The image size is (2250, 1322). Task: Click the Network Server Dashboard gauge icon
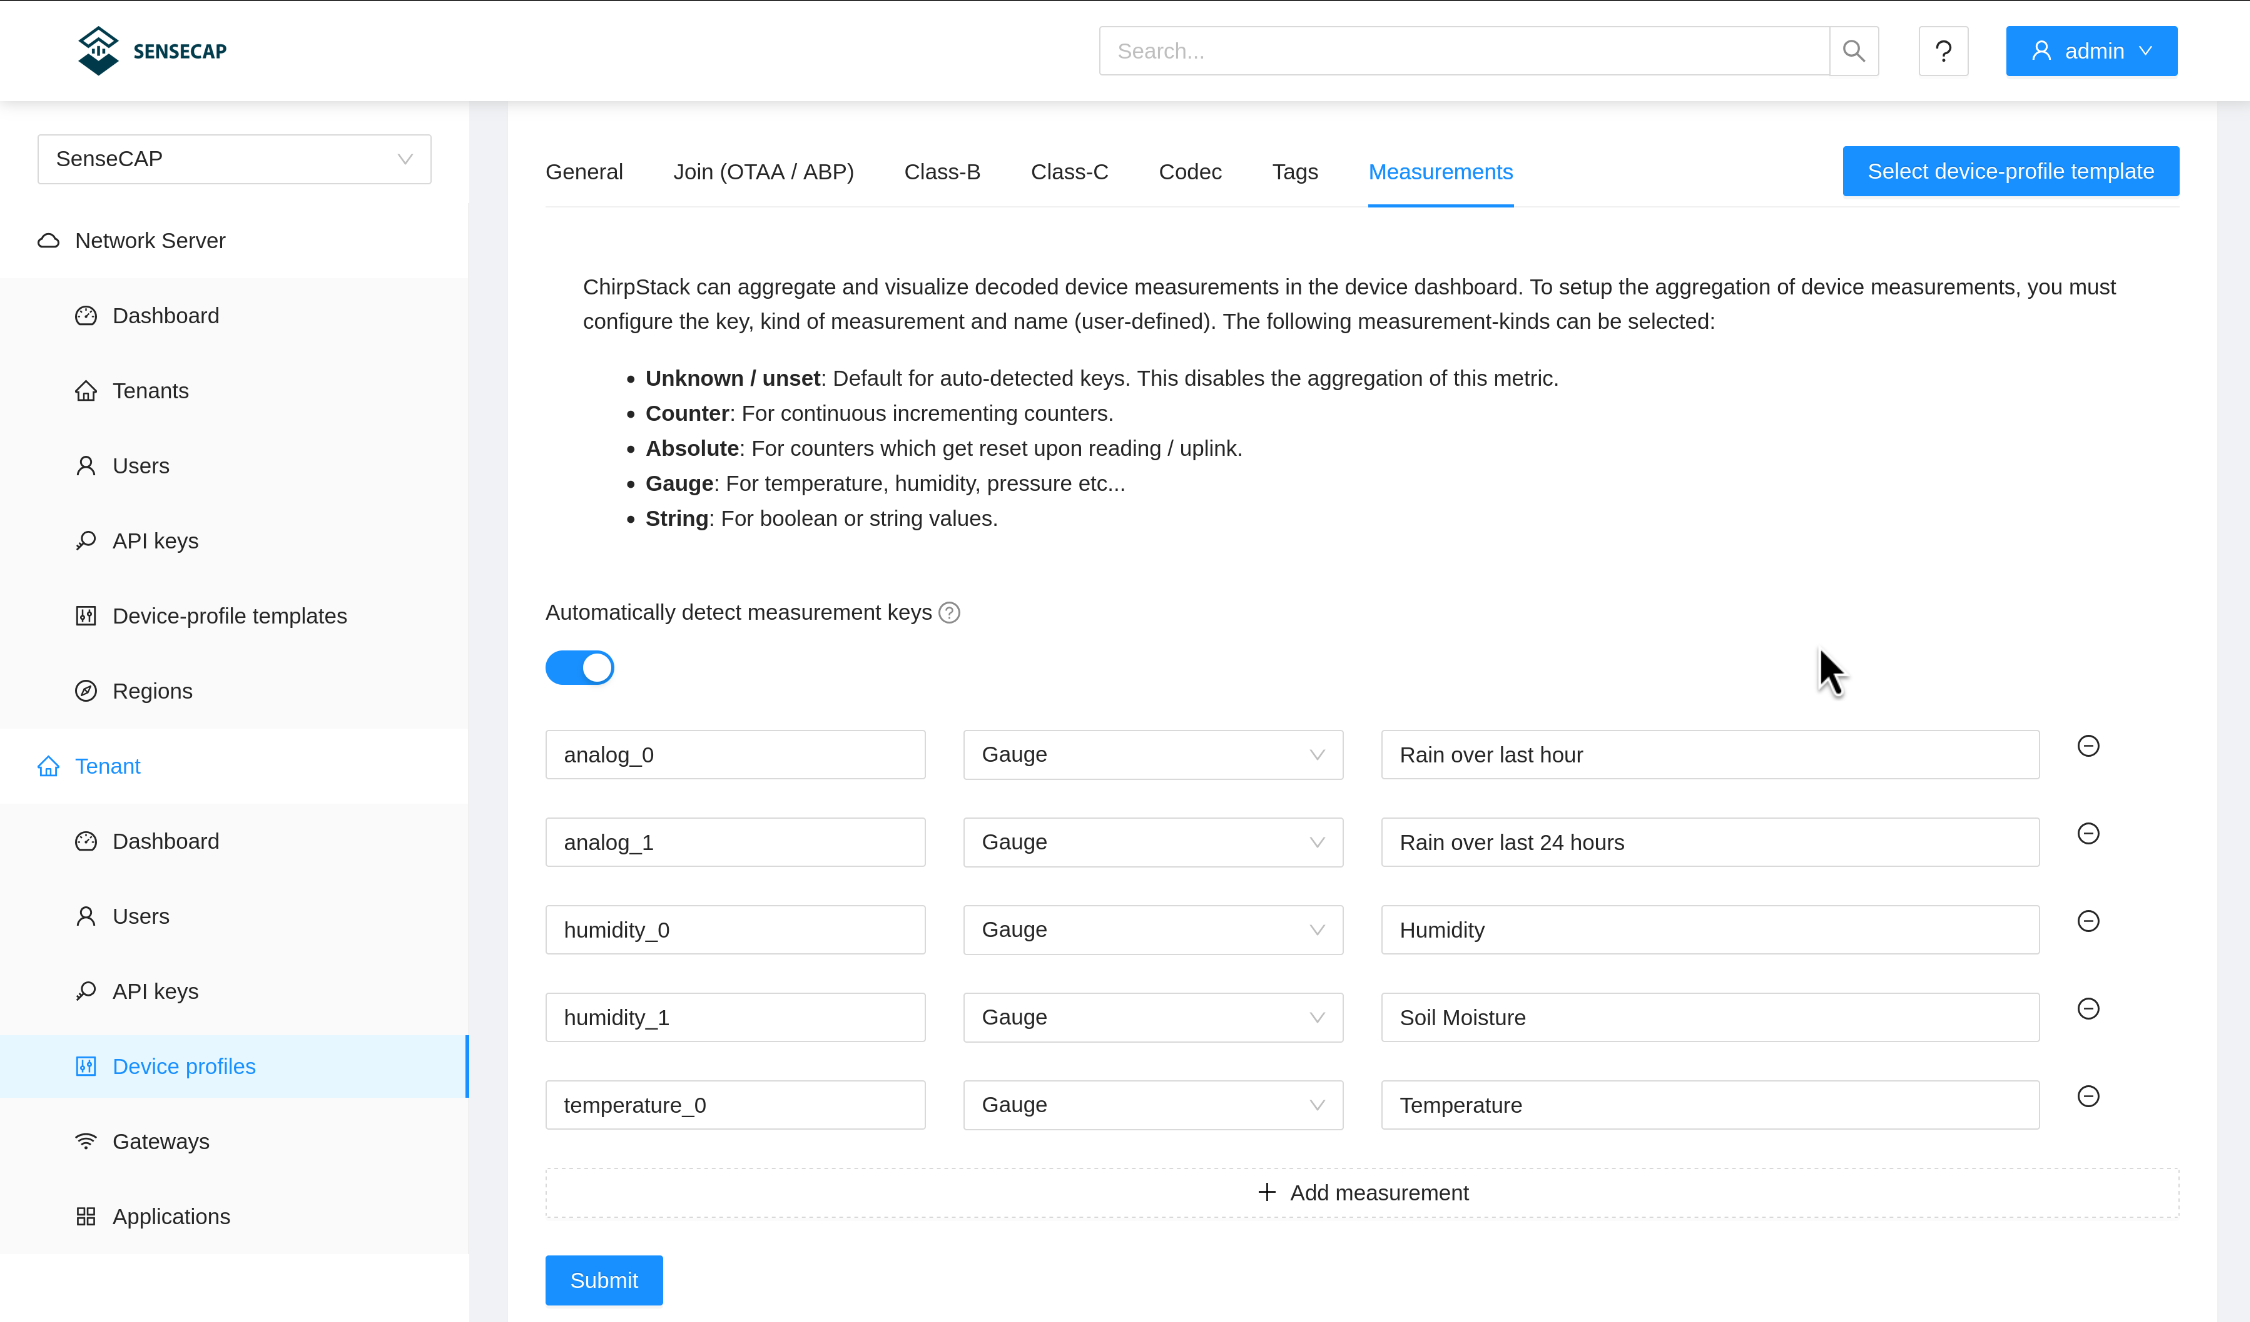click(86, 316)
